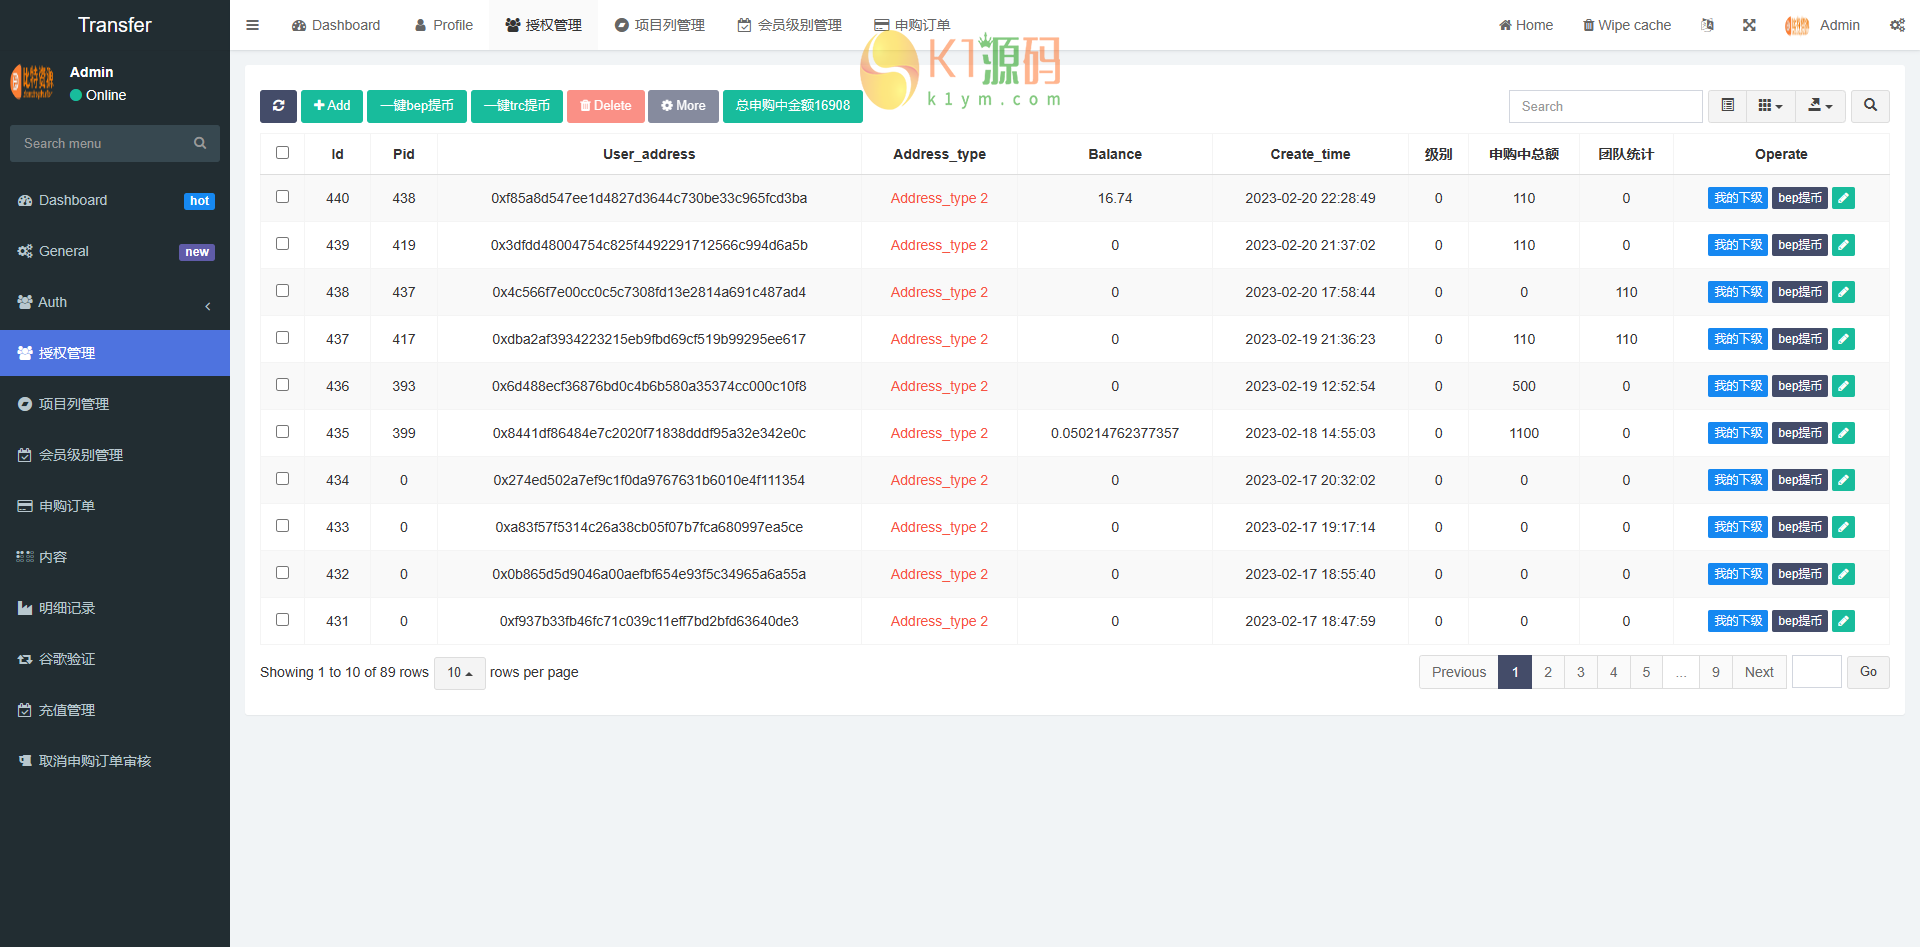The image size is (1920, 947).
Task: Toggle the table card view icon
Action: point(1727,106)
